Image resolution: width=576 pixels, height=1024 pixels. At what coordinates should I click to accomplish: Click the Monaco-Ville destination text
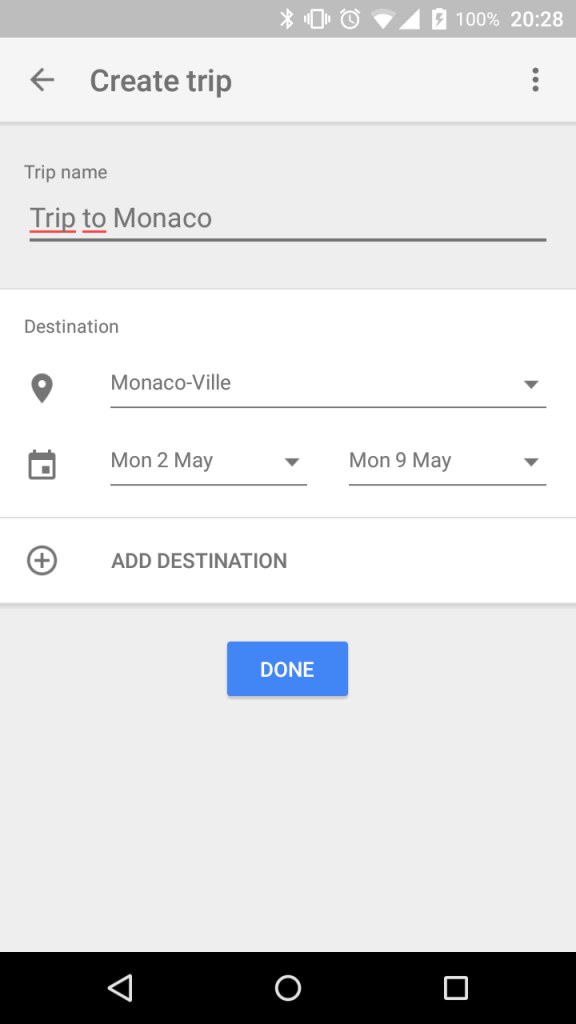[170, 383]
